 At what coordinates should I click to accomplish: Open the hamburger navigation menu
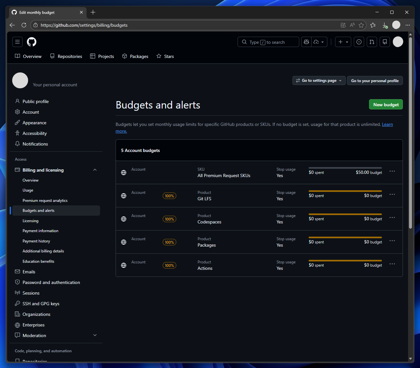point(17,42)
